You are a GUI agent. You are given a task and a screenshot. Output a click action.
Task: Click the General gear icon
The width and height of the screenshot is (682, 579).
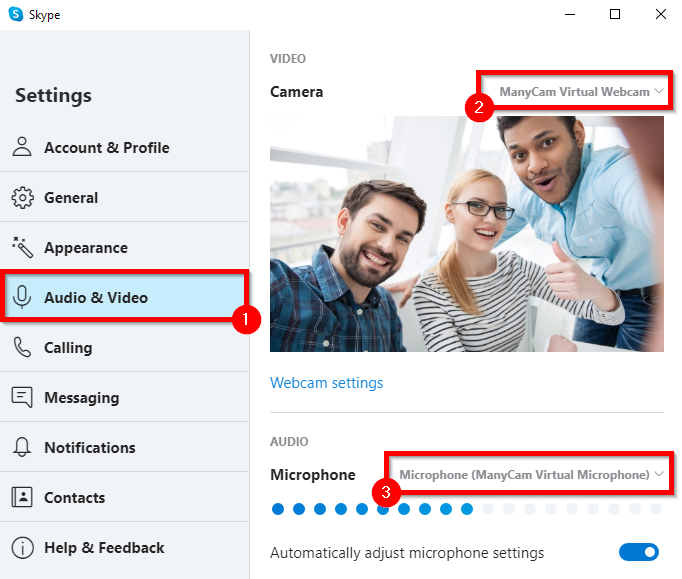click(x=22, y=197)
